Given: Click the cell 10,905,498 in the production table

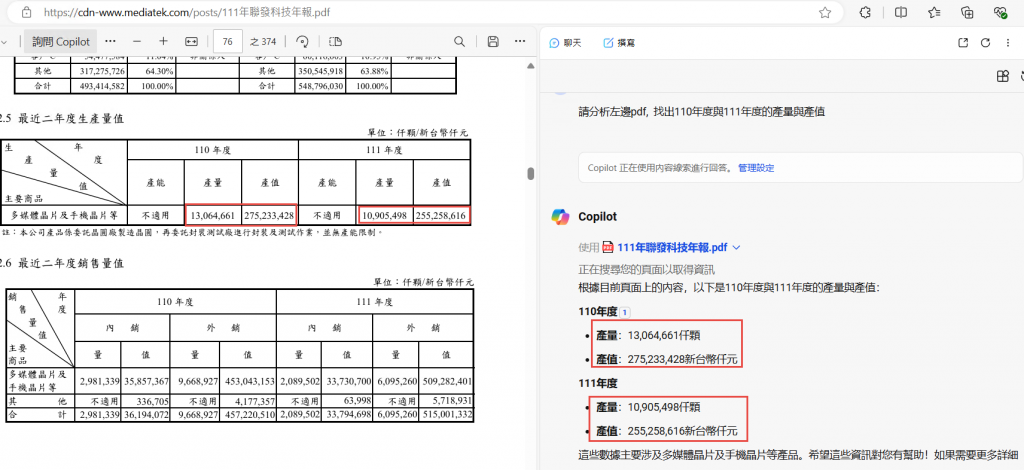Looking at the screenshot, I should pyautogui.click(x=385, y=215).
